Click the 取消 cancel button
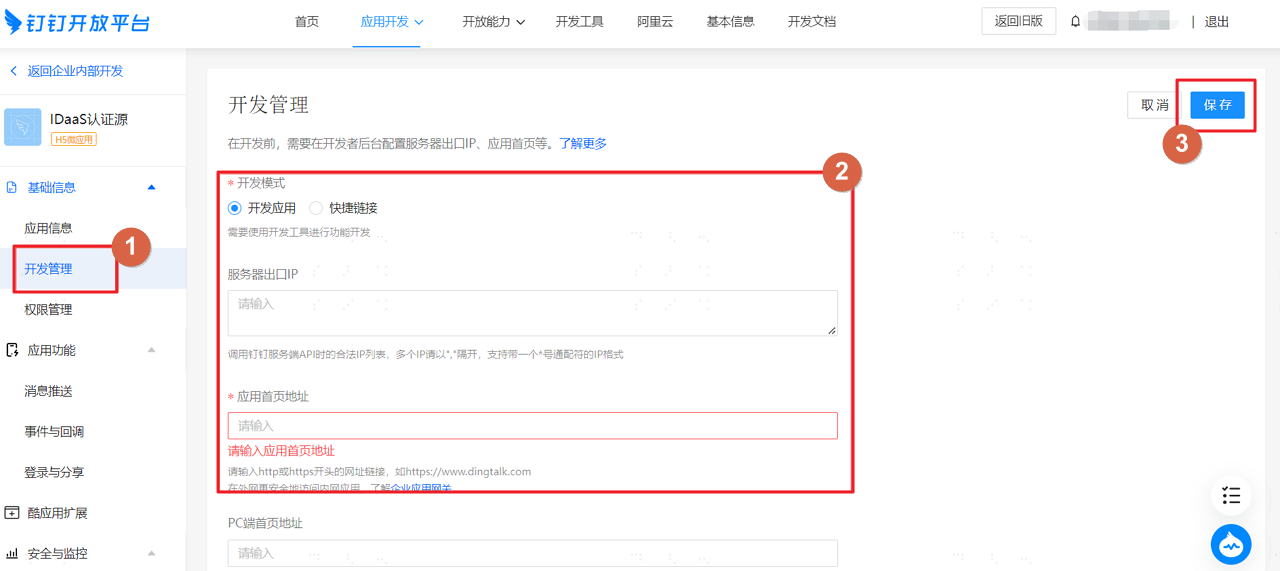This screenshot has width=1280, height=571. (x=1155, y=105)
